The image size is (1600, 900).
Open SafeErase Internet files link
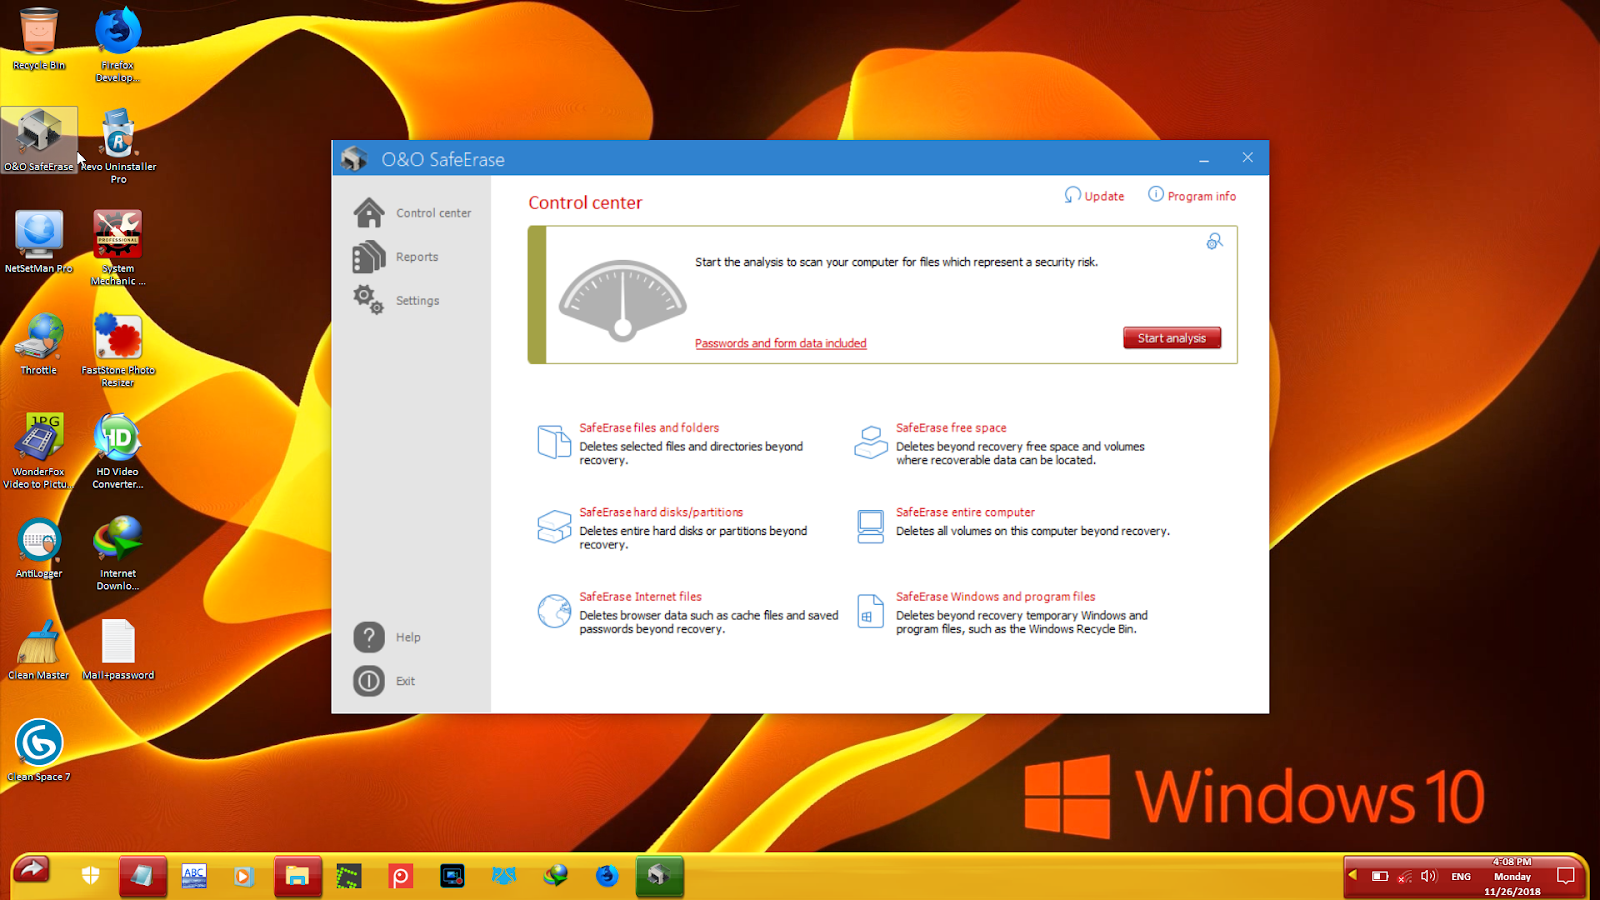tap(640, 596)
